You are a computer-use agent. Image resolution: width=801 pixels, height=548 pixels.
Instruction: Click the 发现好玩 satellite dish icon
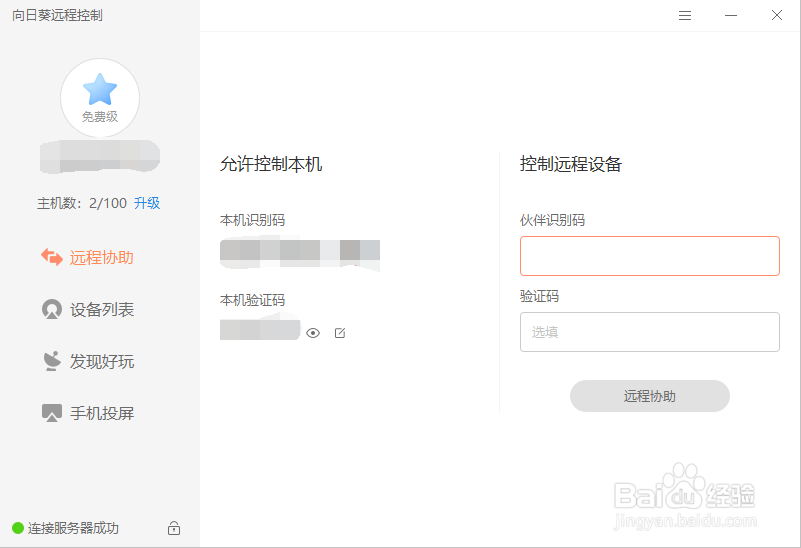click(x=52, y=361)
